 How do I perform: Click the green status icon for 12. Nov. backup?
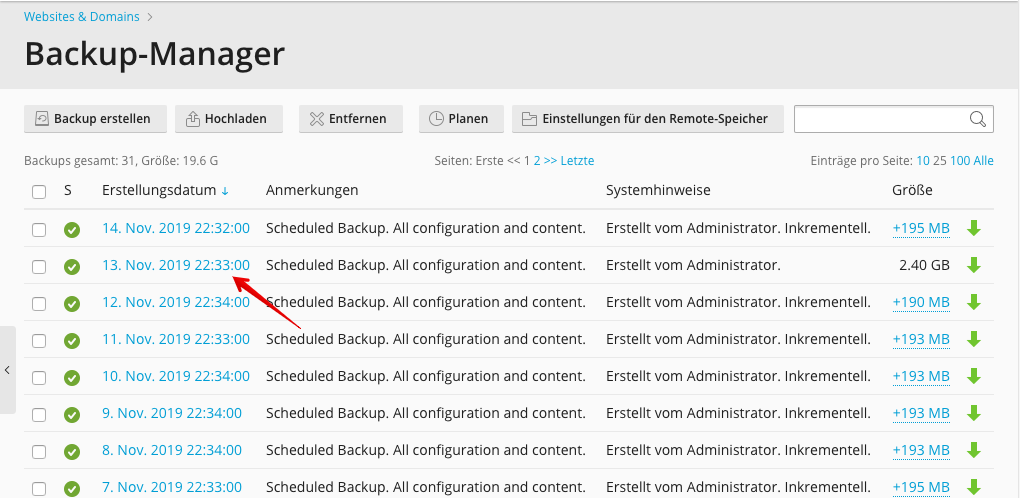click(x=72, y=304)
